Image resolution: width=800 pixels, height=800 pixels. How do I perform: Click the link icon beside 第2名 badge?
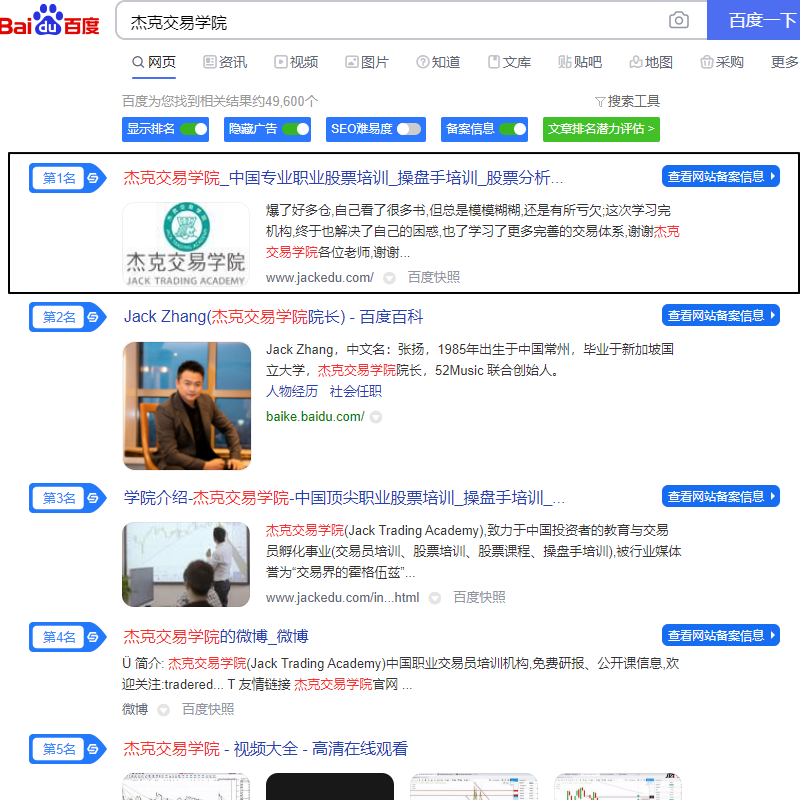pos(93,317)
